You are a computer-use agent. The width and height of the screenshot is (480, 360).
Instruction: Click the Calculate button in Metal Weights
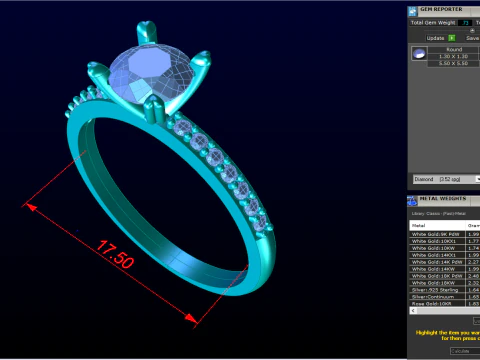click(x=465, y=351)
